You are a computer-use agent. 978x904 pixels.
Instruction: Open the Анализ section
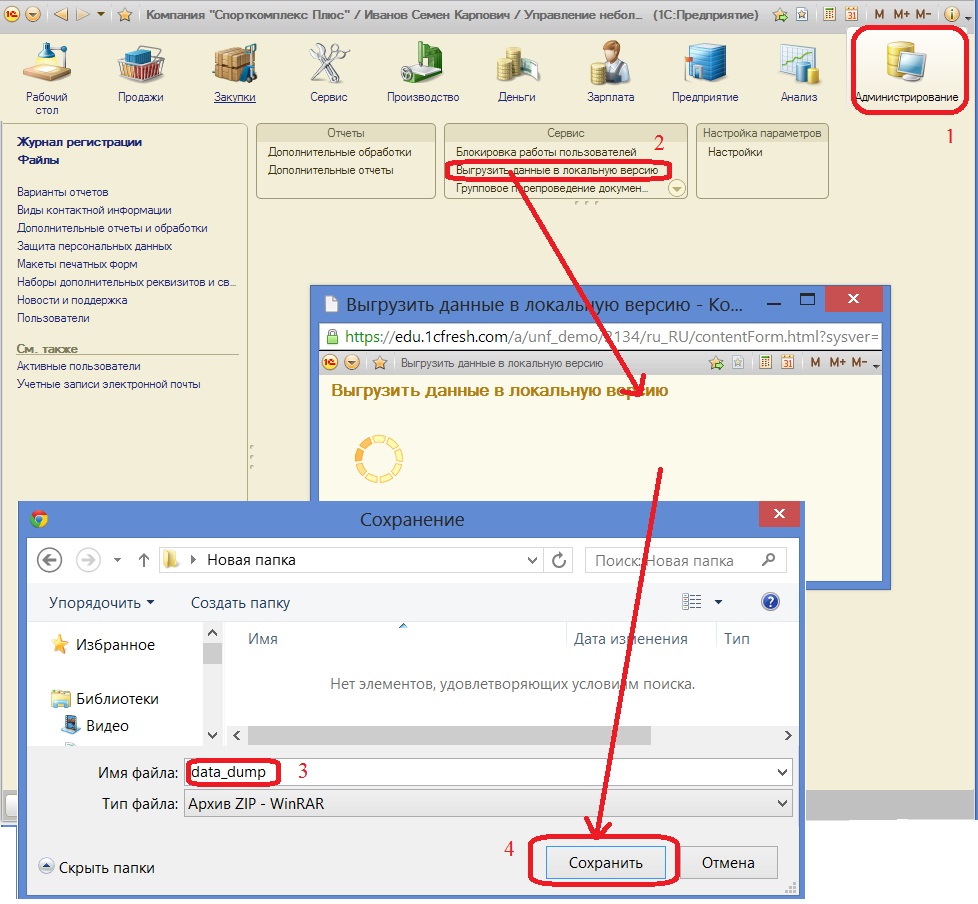(x=799, y=73)
